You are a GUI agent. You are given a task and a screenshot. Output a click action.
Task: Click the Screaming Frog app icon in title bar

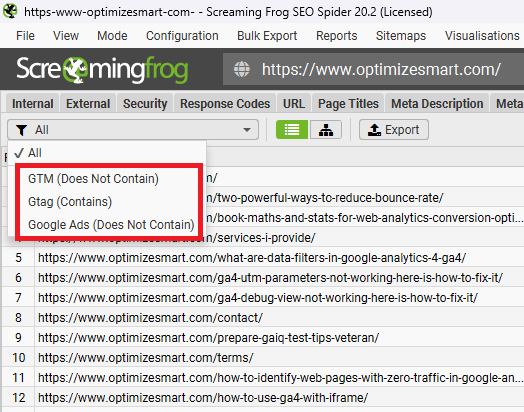10,11
